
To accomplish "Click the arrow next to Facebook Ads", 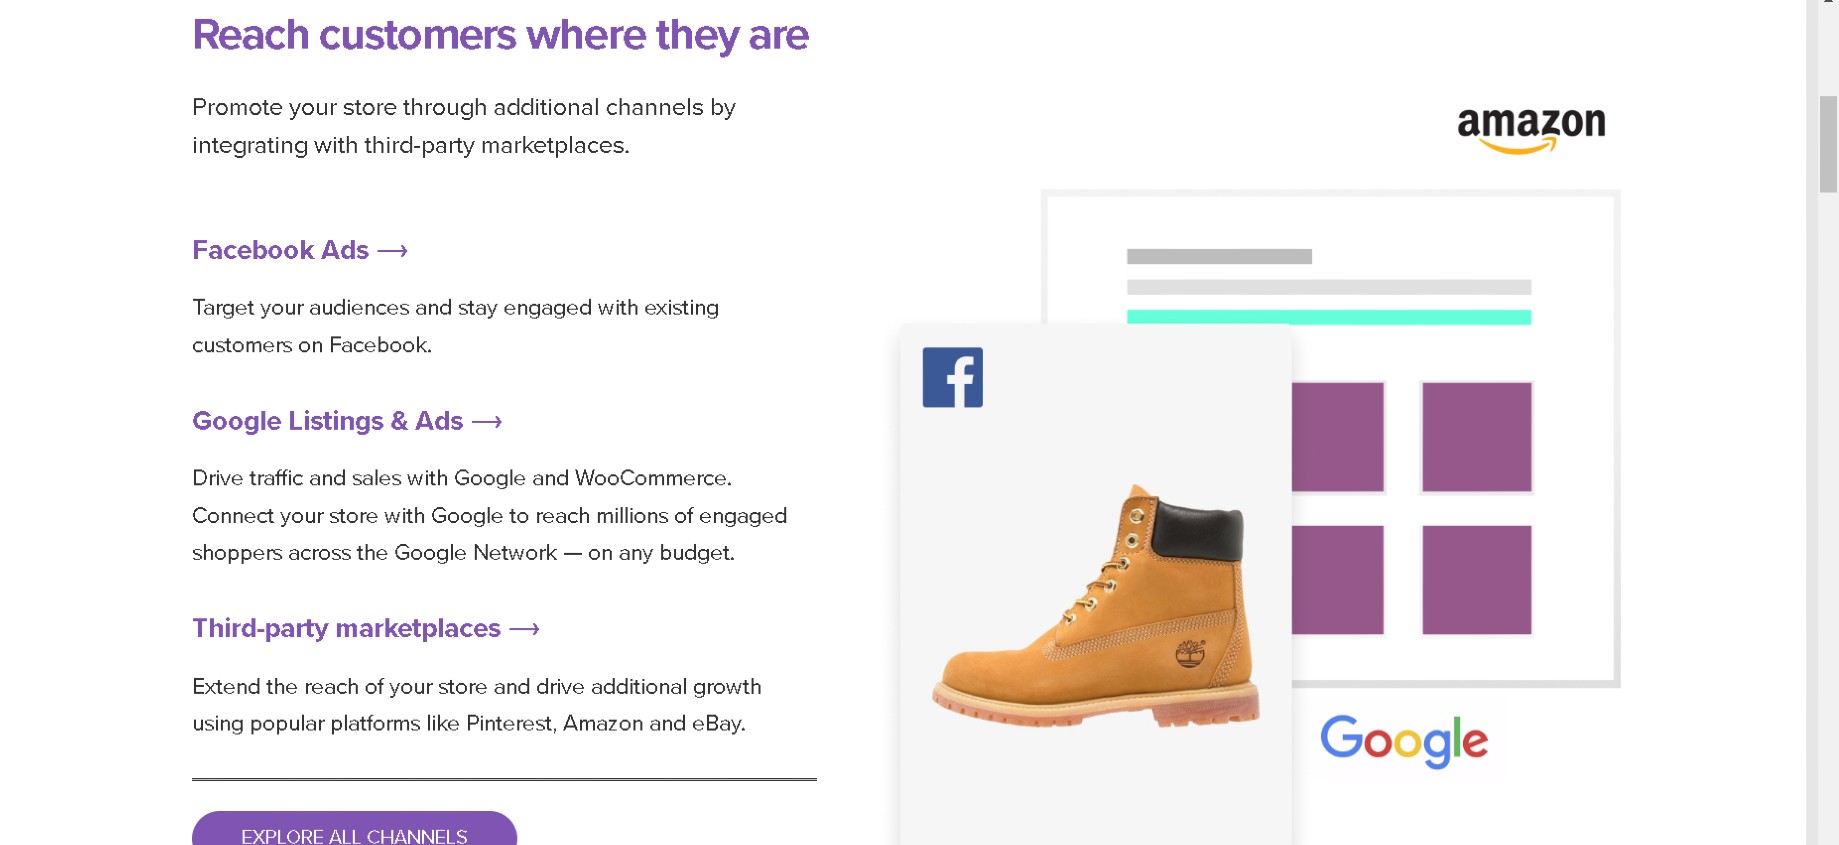I will click(392, 251).
